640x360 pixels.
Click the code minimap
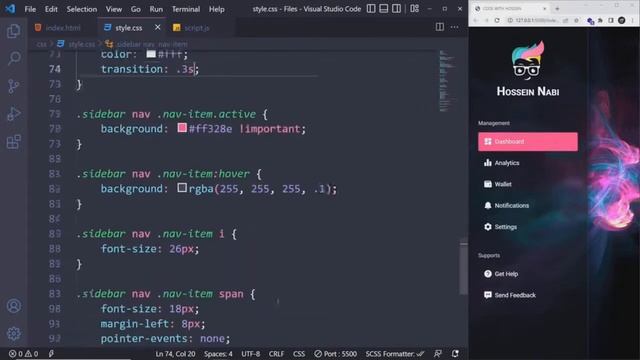pyautogui.click(x=448, y=82)
